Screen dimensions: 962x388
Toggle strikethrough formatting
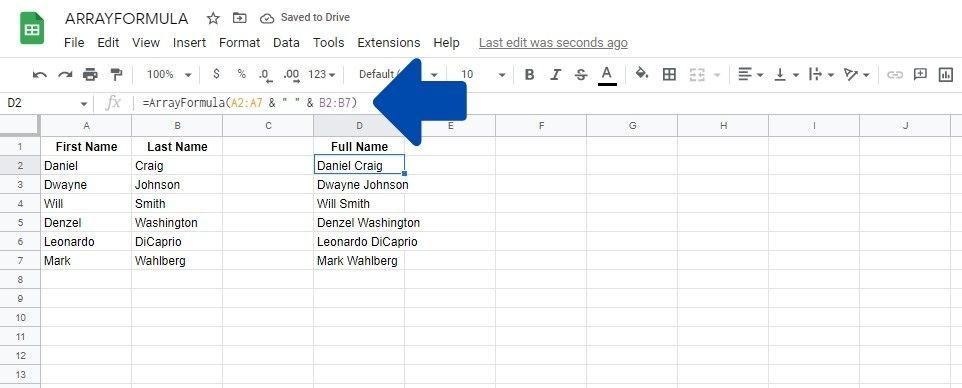coord(581,75)
